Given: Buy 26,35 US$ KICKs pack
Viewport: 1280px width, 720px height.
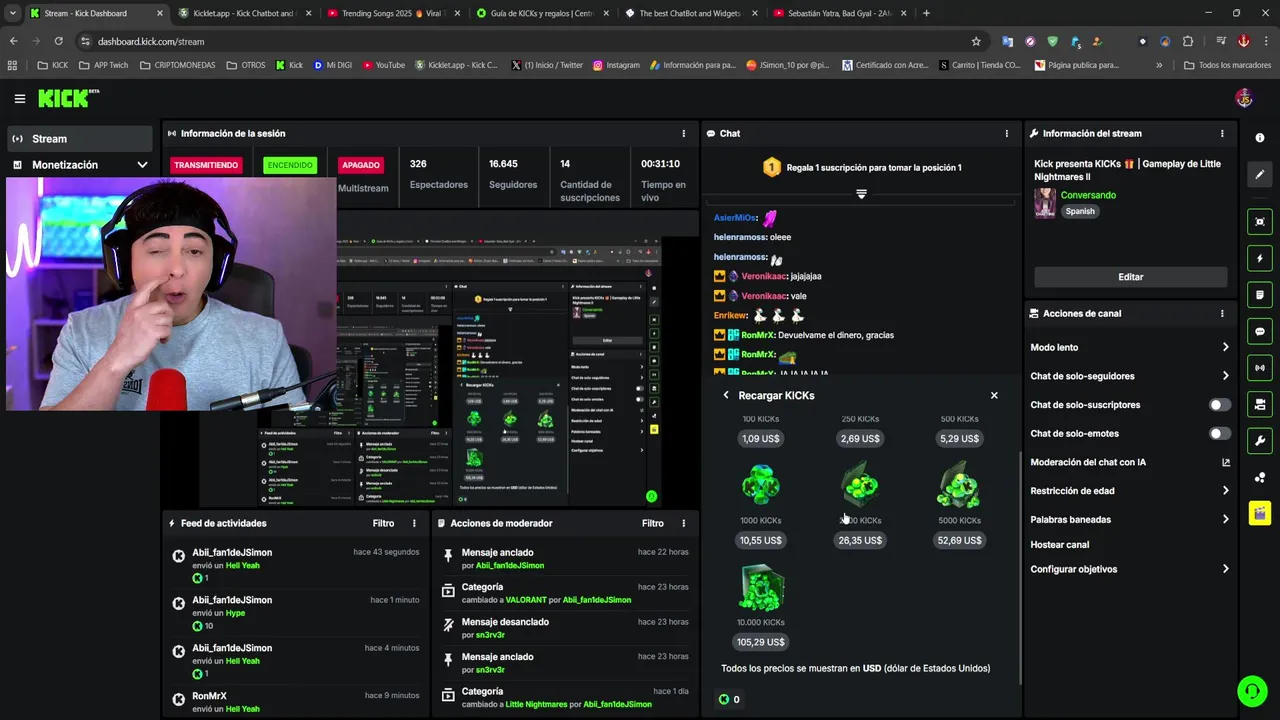Looking at the screenshot, I should pyautogui.click(x=860, y=540).
